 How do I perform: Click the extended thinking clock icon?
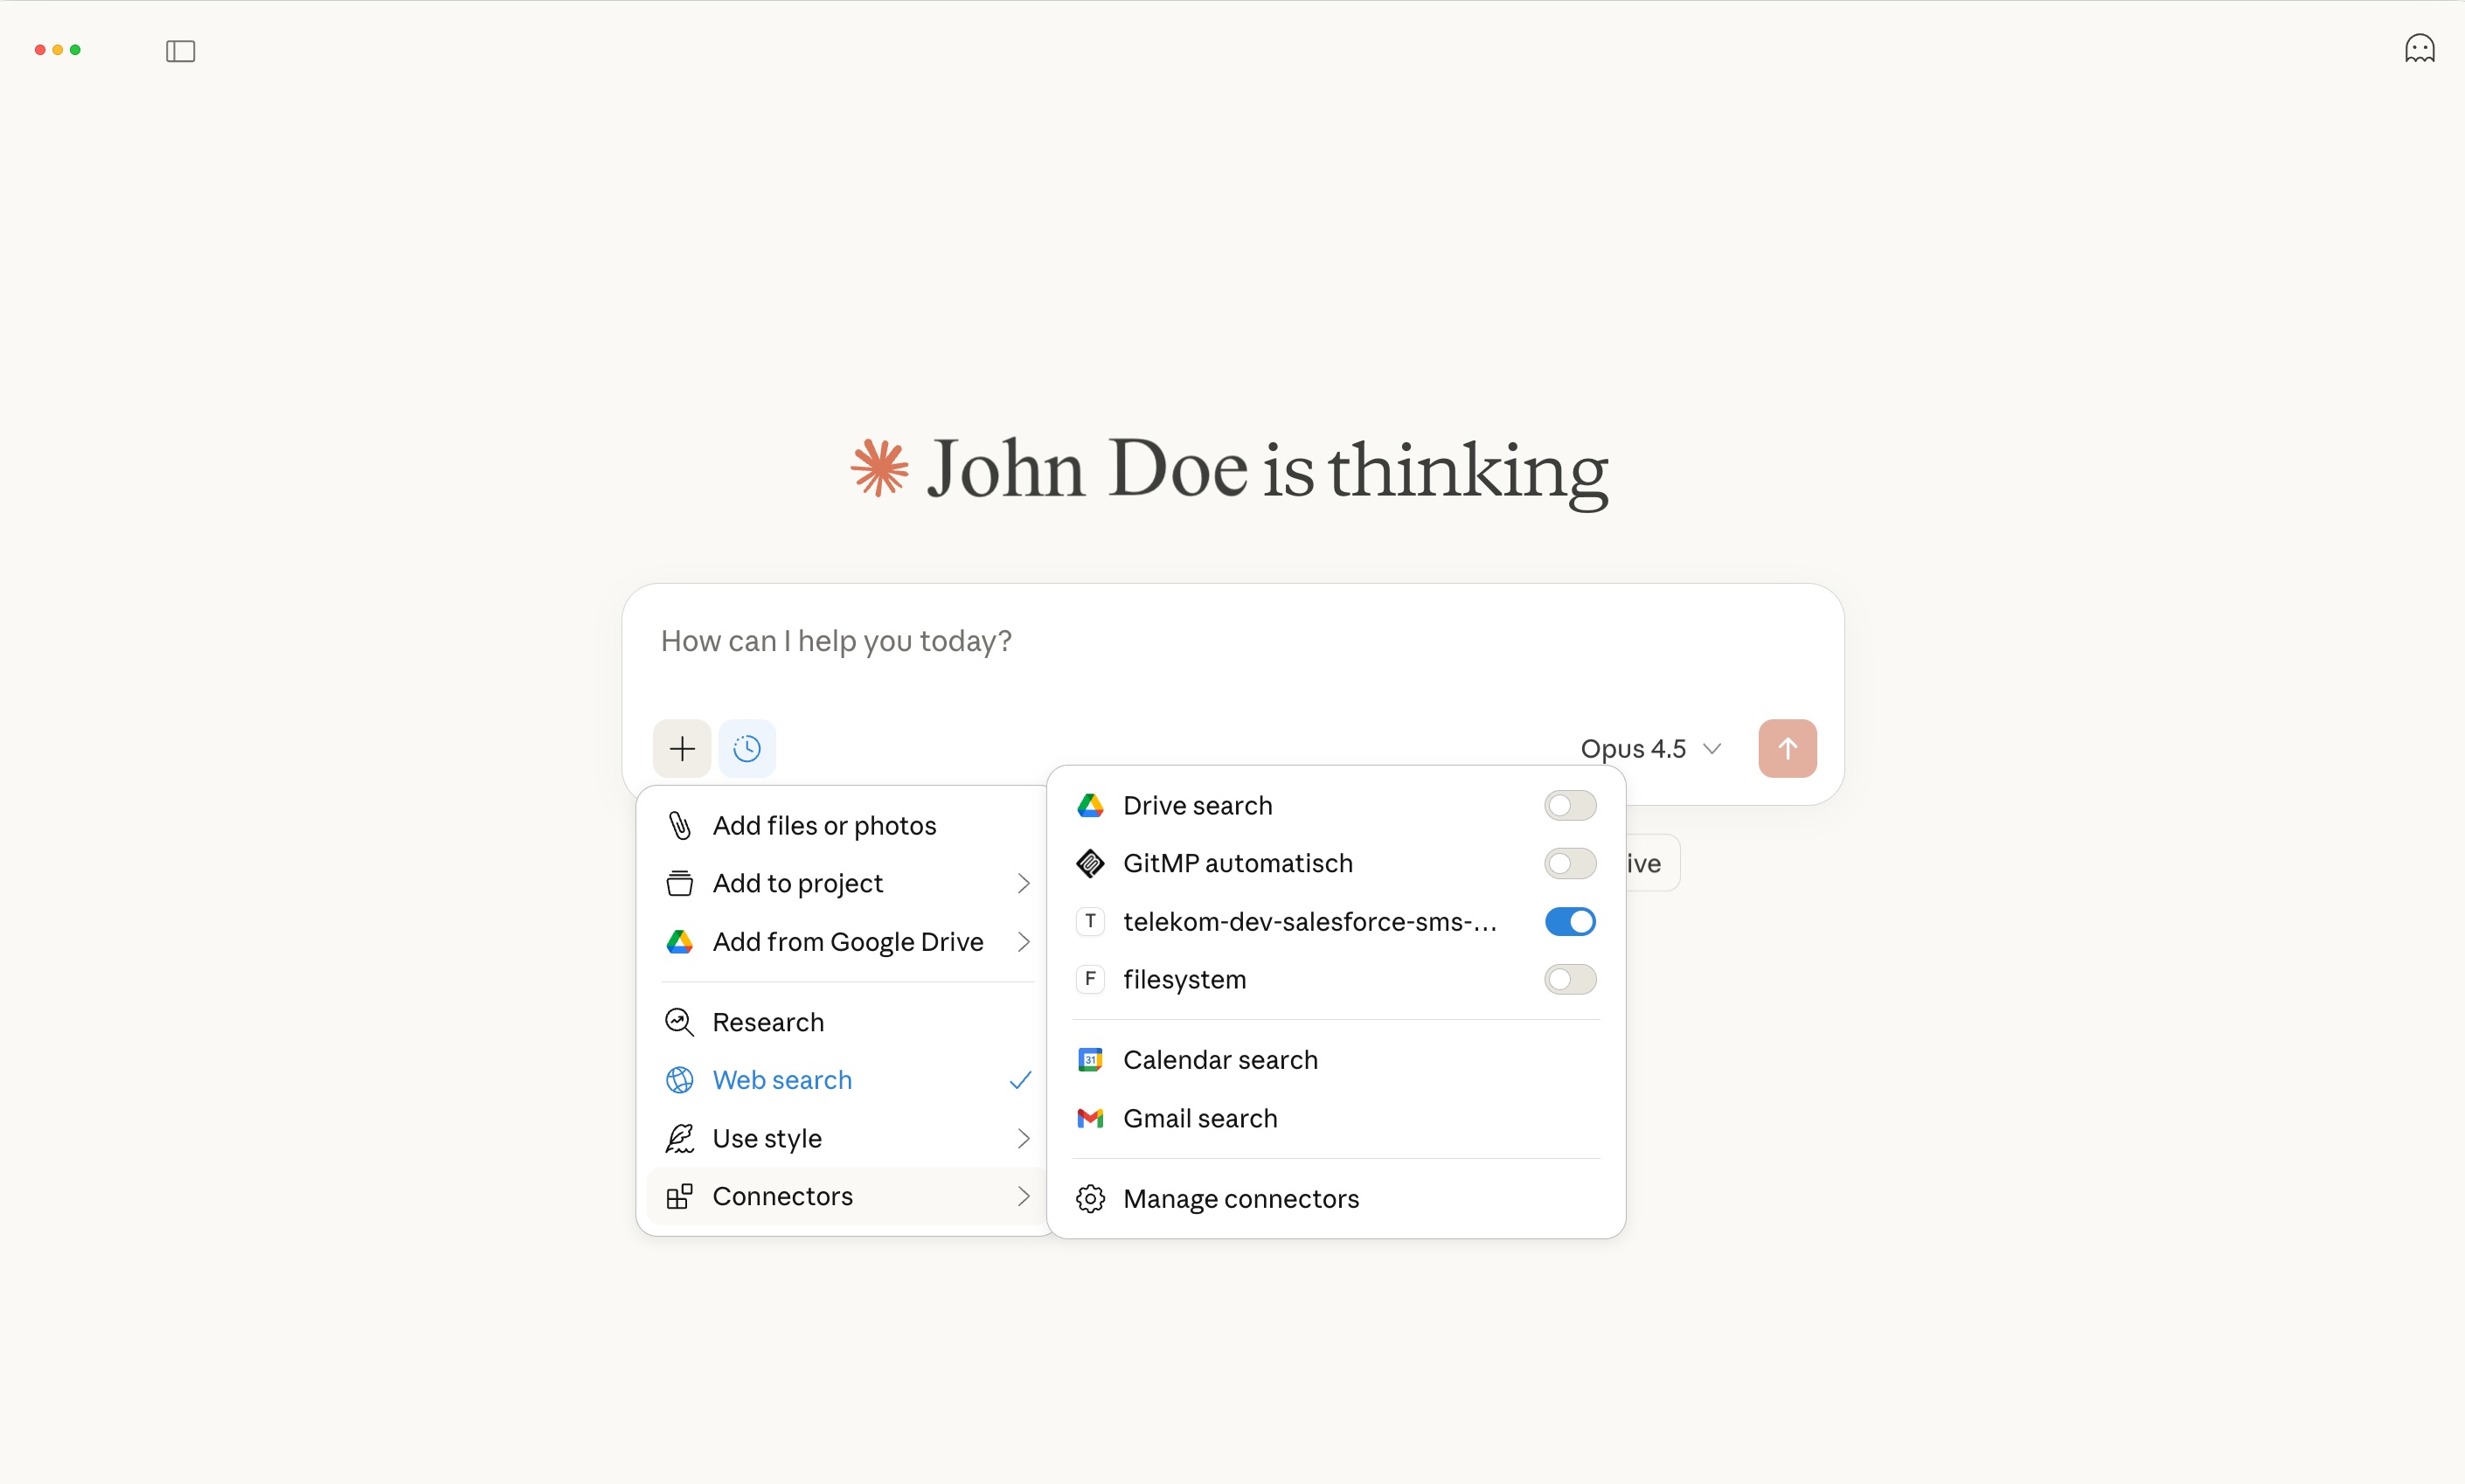point(746,748)
